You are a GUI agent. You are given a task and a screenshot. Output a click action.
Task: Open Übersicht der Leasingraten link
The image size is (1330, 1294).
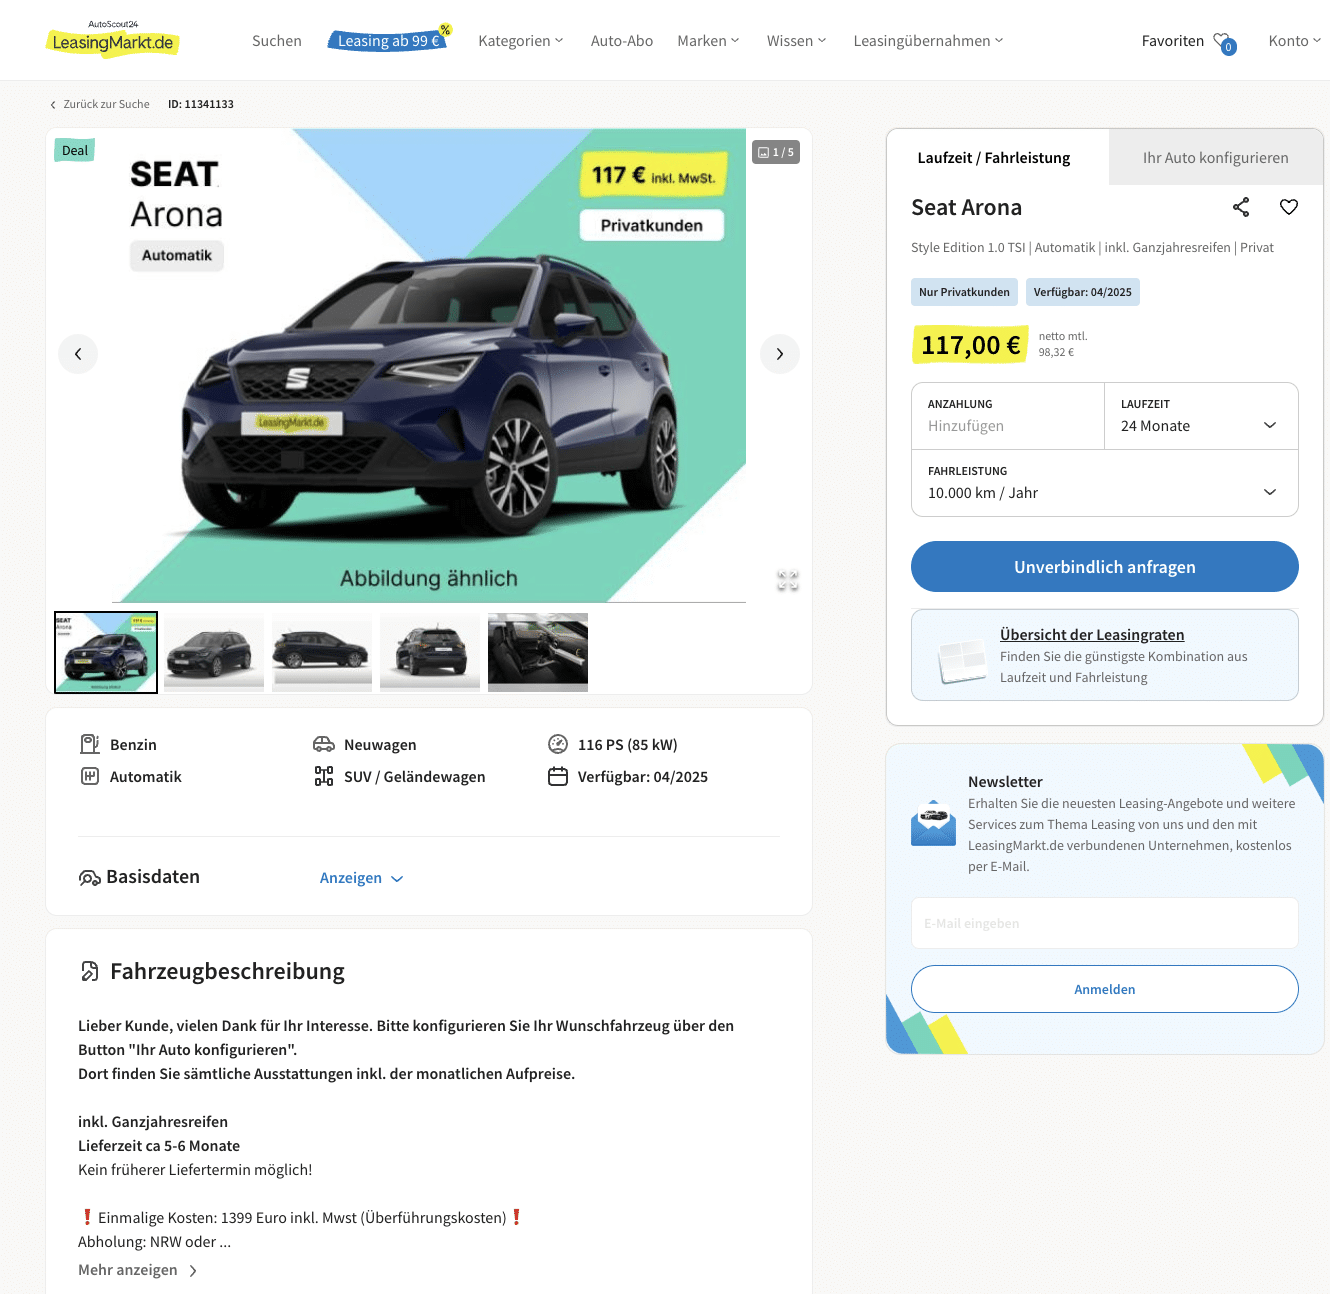point(1092,635)
